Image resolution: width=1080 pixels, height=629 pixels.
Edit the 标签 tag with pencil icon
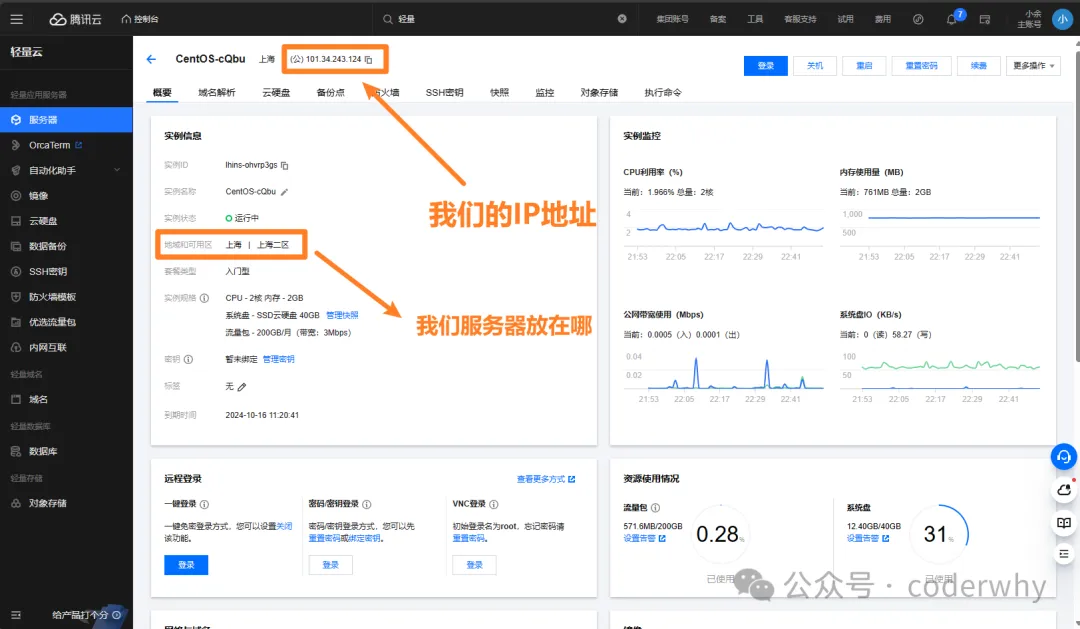[x=242, y=387]
